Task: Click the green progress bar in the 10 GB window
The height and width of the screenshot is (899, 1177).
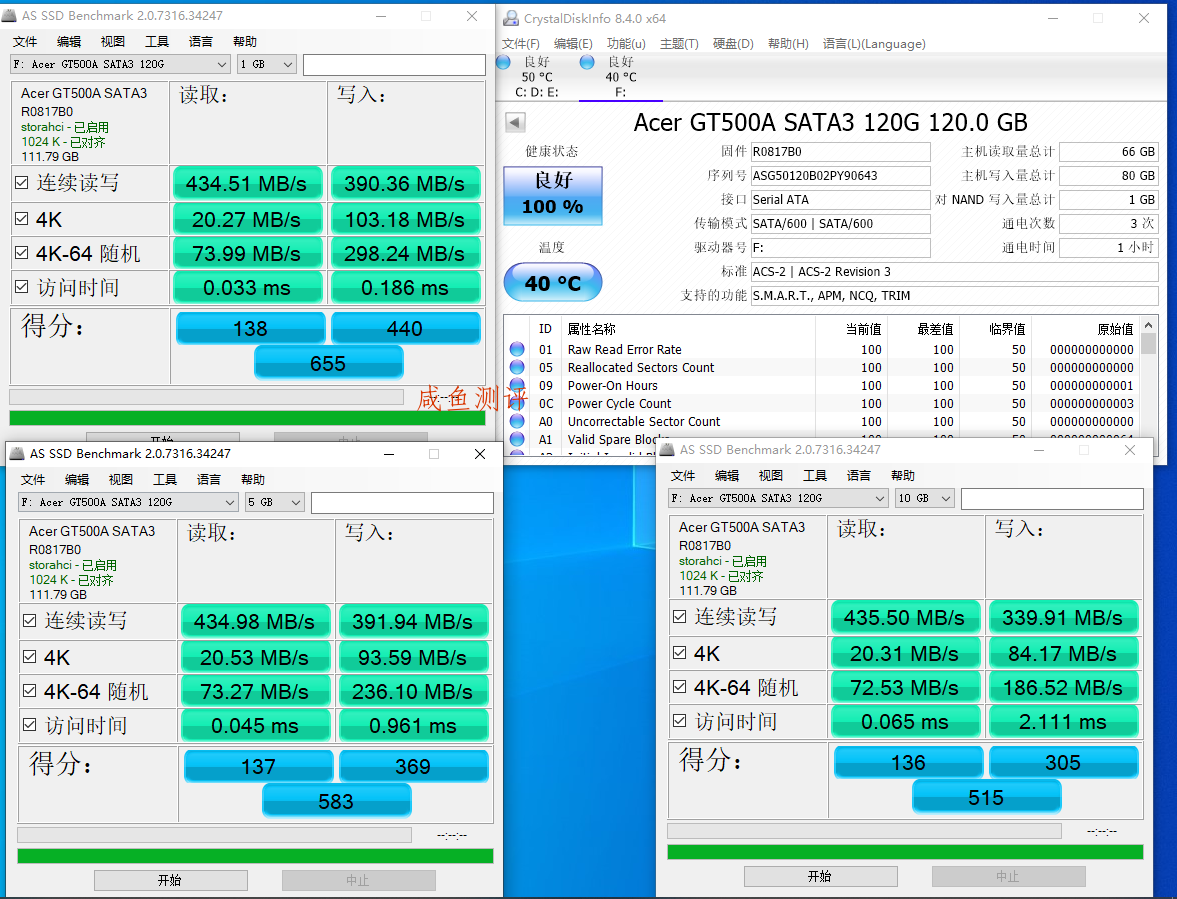Action: click(905, 852)
